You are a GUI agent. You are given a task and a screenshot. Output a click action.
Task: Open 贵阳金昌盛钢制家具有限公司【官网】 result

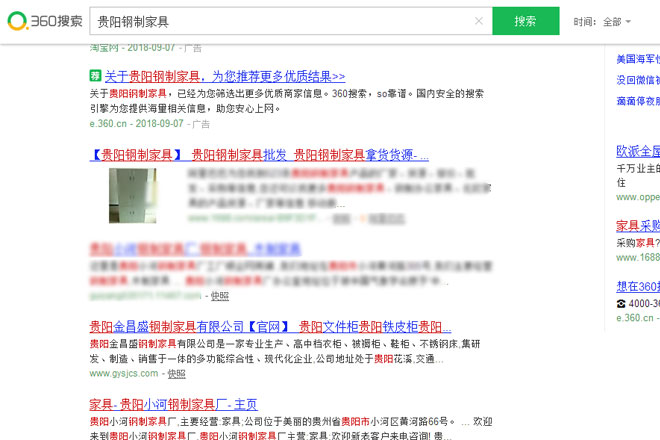pyautogui.click(x=270, y=326)
